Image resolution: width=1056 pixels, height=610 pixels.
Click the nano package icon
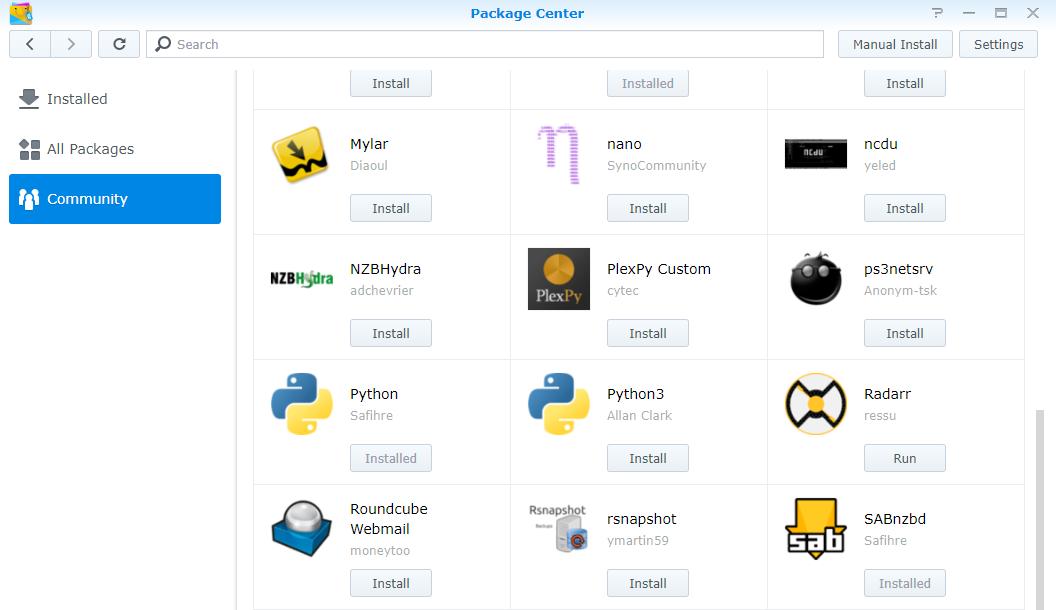point(558,154)
